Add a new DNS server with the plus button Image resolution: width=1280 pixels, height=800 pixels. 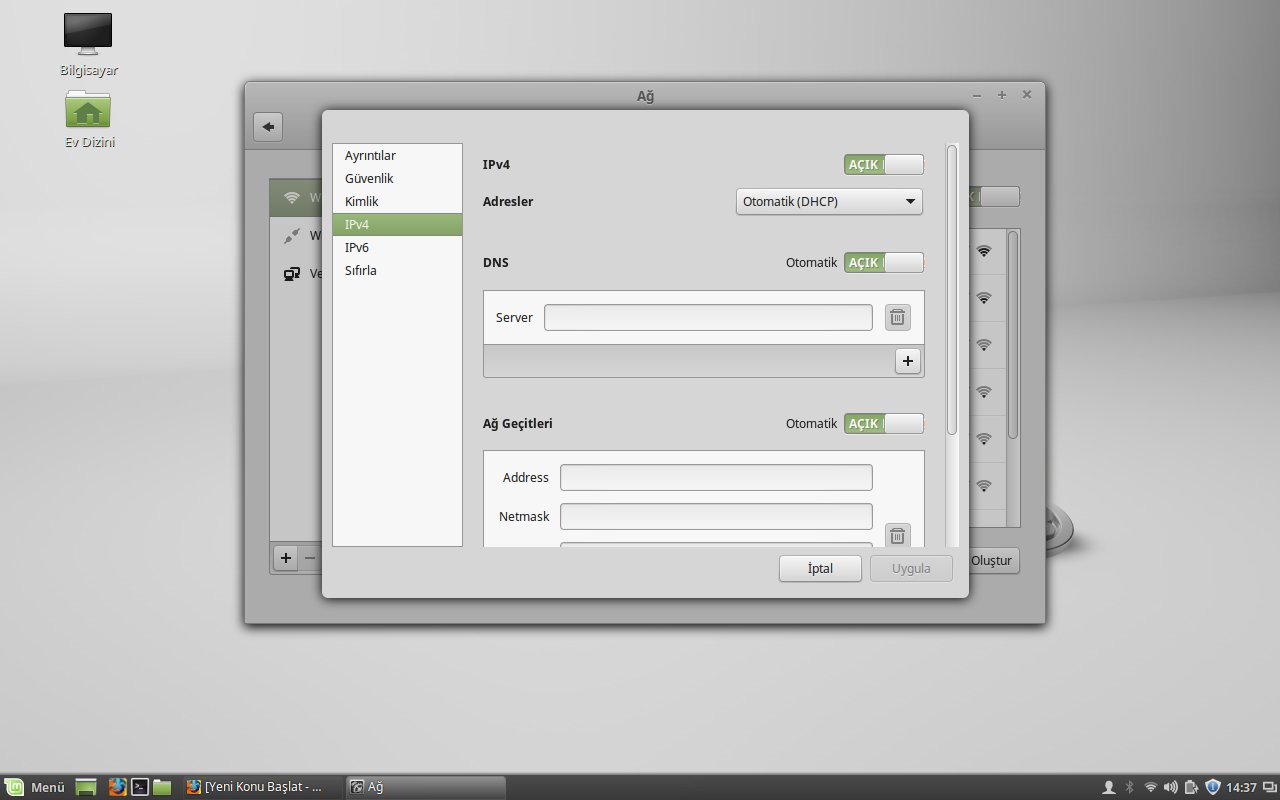(908, 361)
